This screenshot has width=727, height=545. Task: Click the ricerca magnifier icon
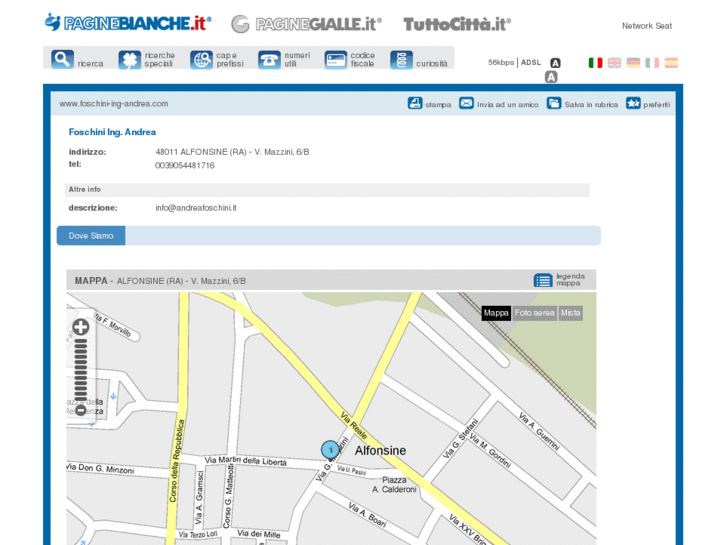click(63, 59)
